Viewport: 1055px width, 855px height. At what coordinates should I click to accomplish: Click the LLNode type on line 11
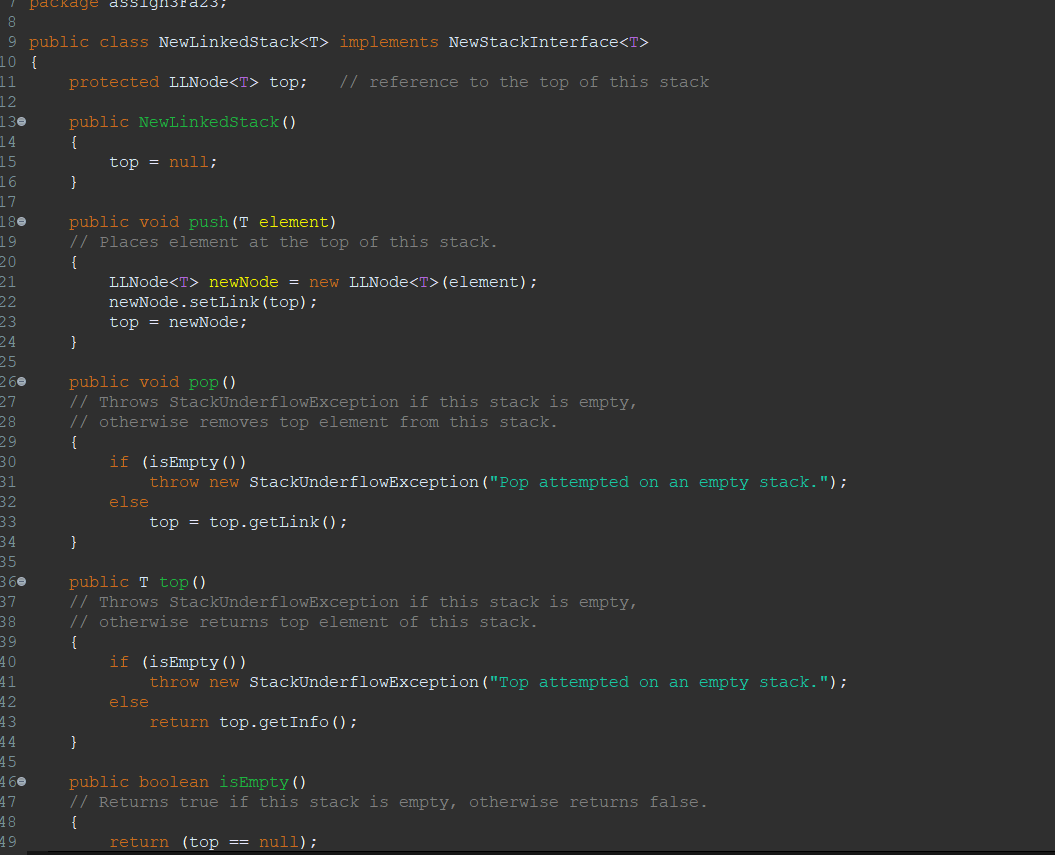pos(199,81)
